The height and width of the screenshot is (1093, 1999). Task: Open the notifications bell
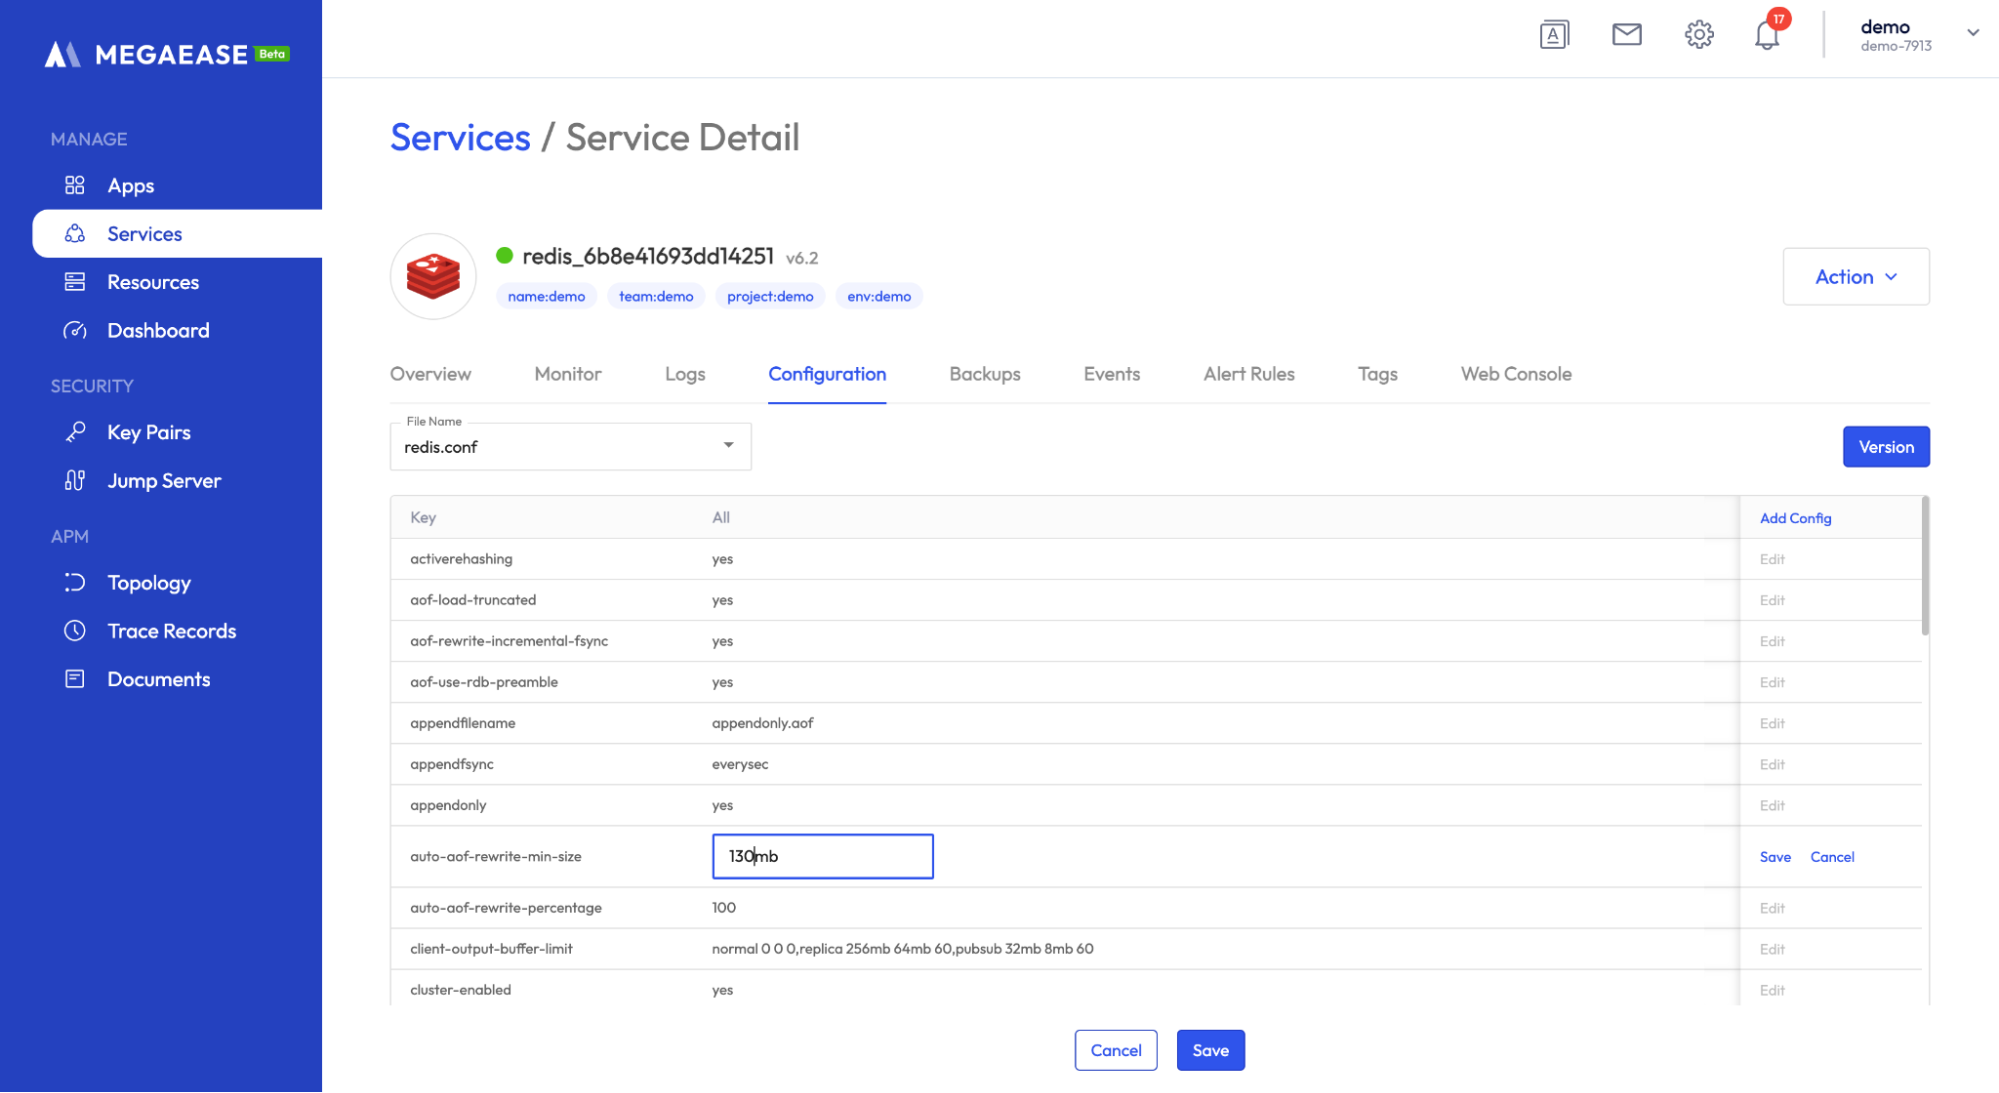click(x=1767, y=35)
